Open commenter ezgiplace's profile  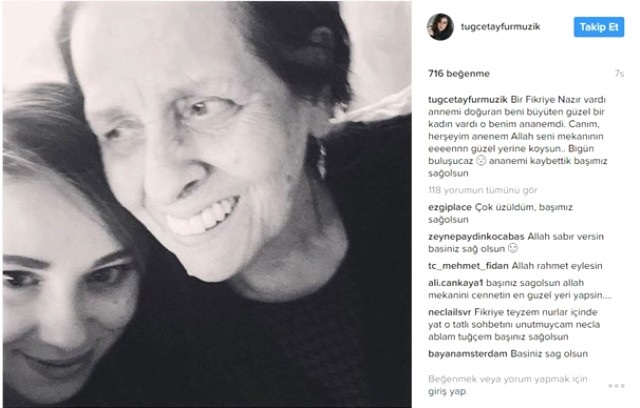(x=450, y=207)
